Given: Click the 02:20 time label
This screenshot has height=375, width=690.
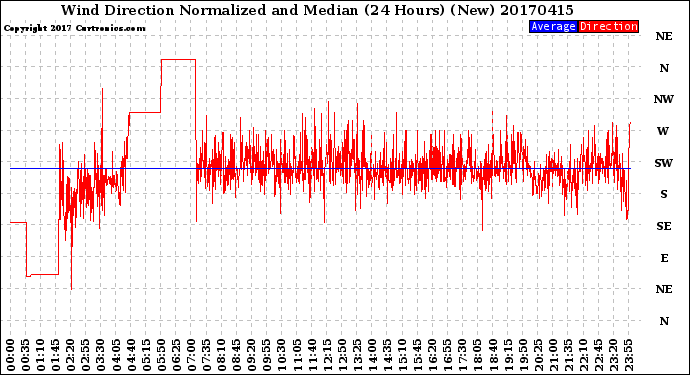Looking at the screenshot, I should coord(71,355).
